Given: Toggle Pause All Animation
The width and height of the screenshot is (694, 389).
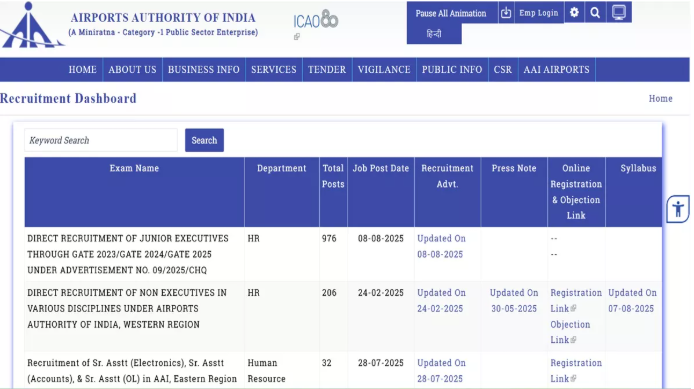Looking at the screenshot, I should (451, 13).
